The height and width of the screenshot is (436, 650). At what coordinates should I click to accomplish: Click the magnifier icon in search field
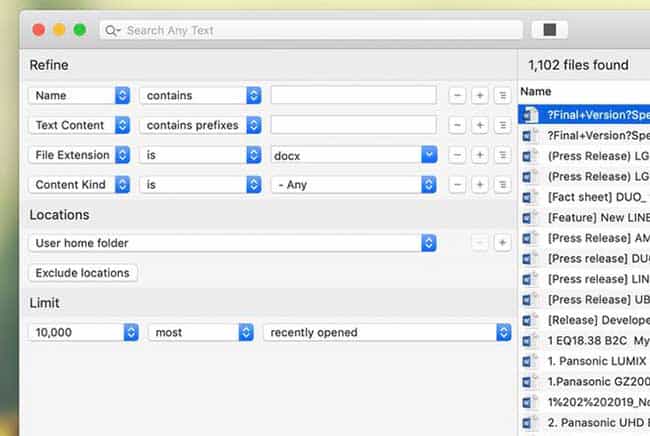[x=114, y=31]
